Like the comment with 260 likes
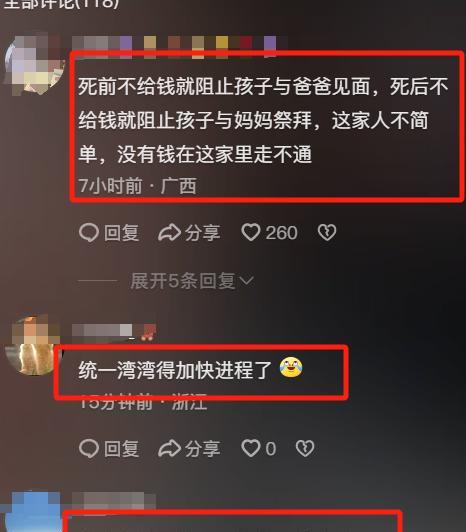The height and width of the screenshot is (532, 466). tap(251, 233)
